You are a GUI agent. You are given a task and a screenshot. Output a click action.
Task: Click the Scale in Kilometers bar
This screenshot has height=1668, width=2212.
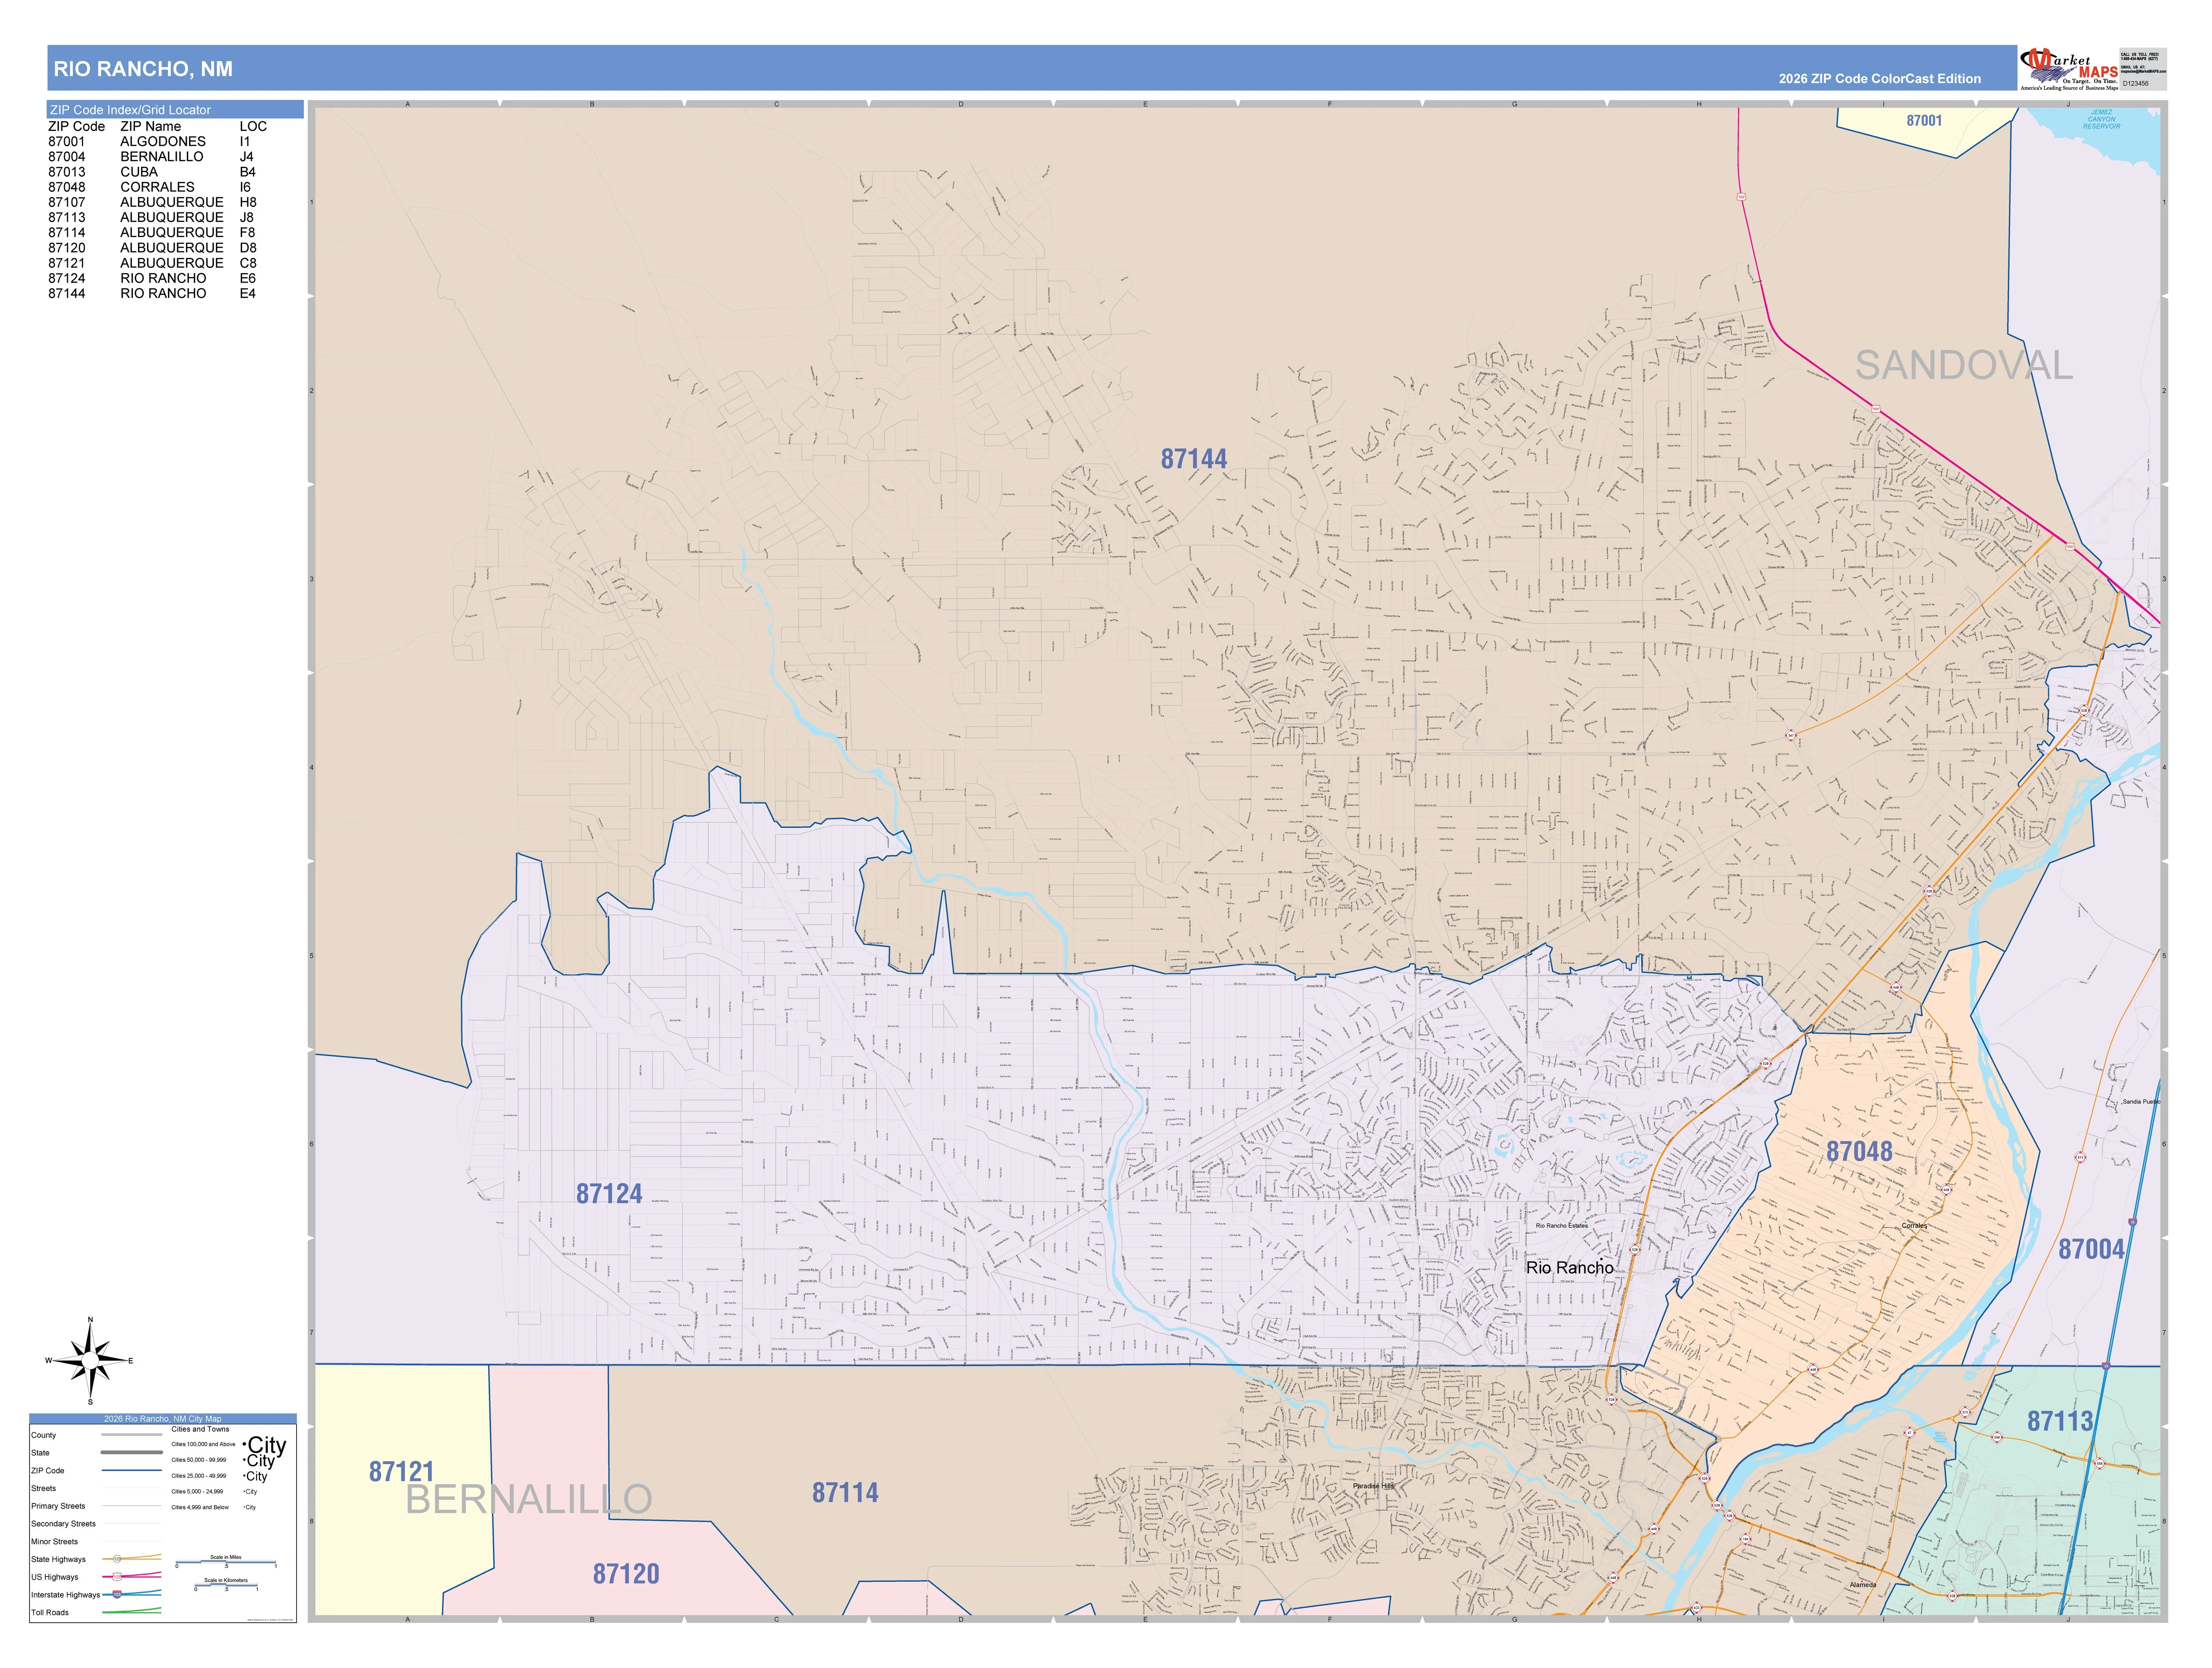[x=226, y=1585]
